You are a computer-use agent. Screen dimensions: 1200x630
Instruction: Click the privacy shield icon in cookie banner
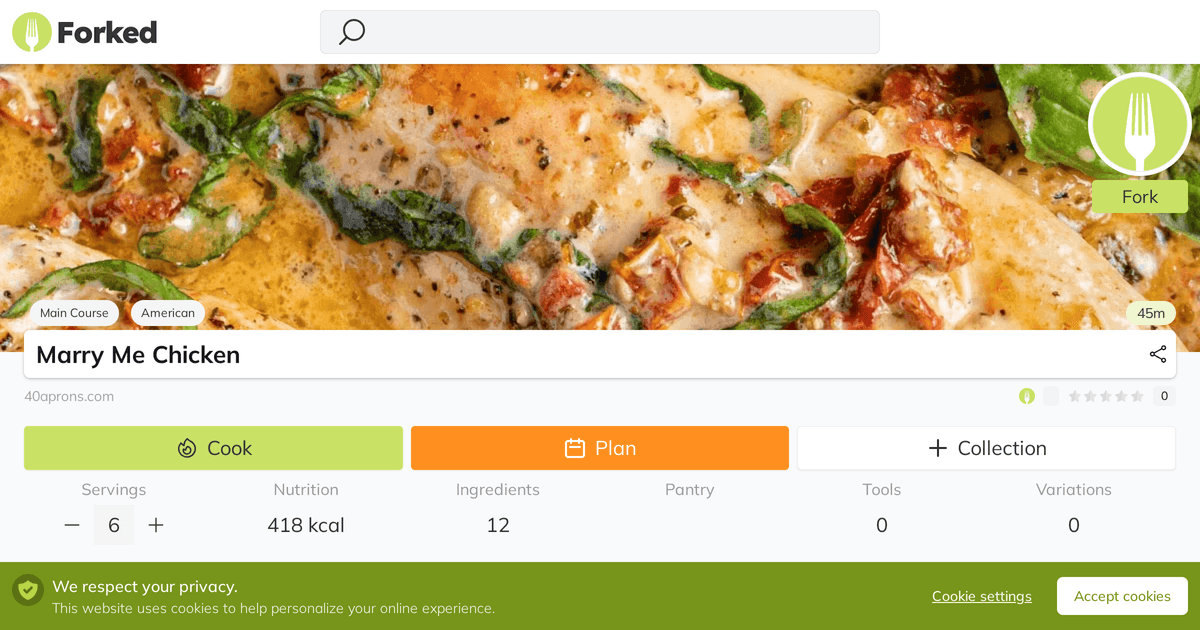[28, 590]
